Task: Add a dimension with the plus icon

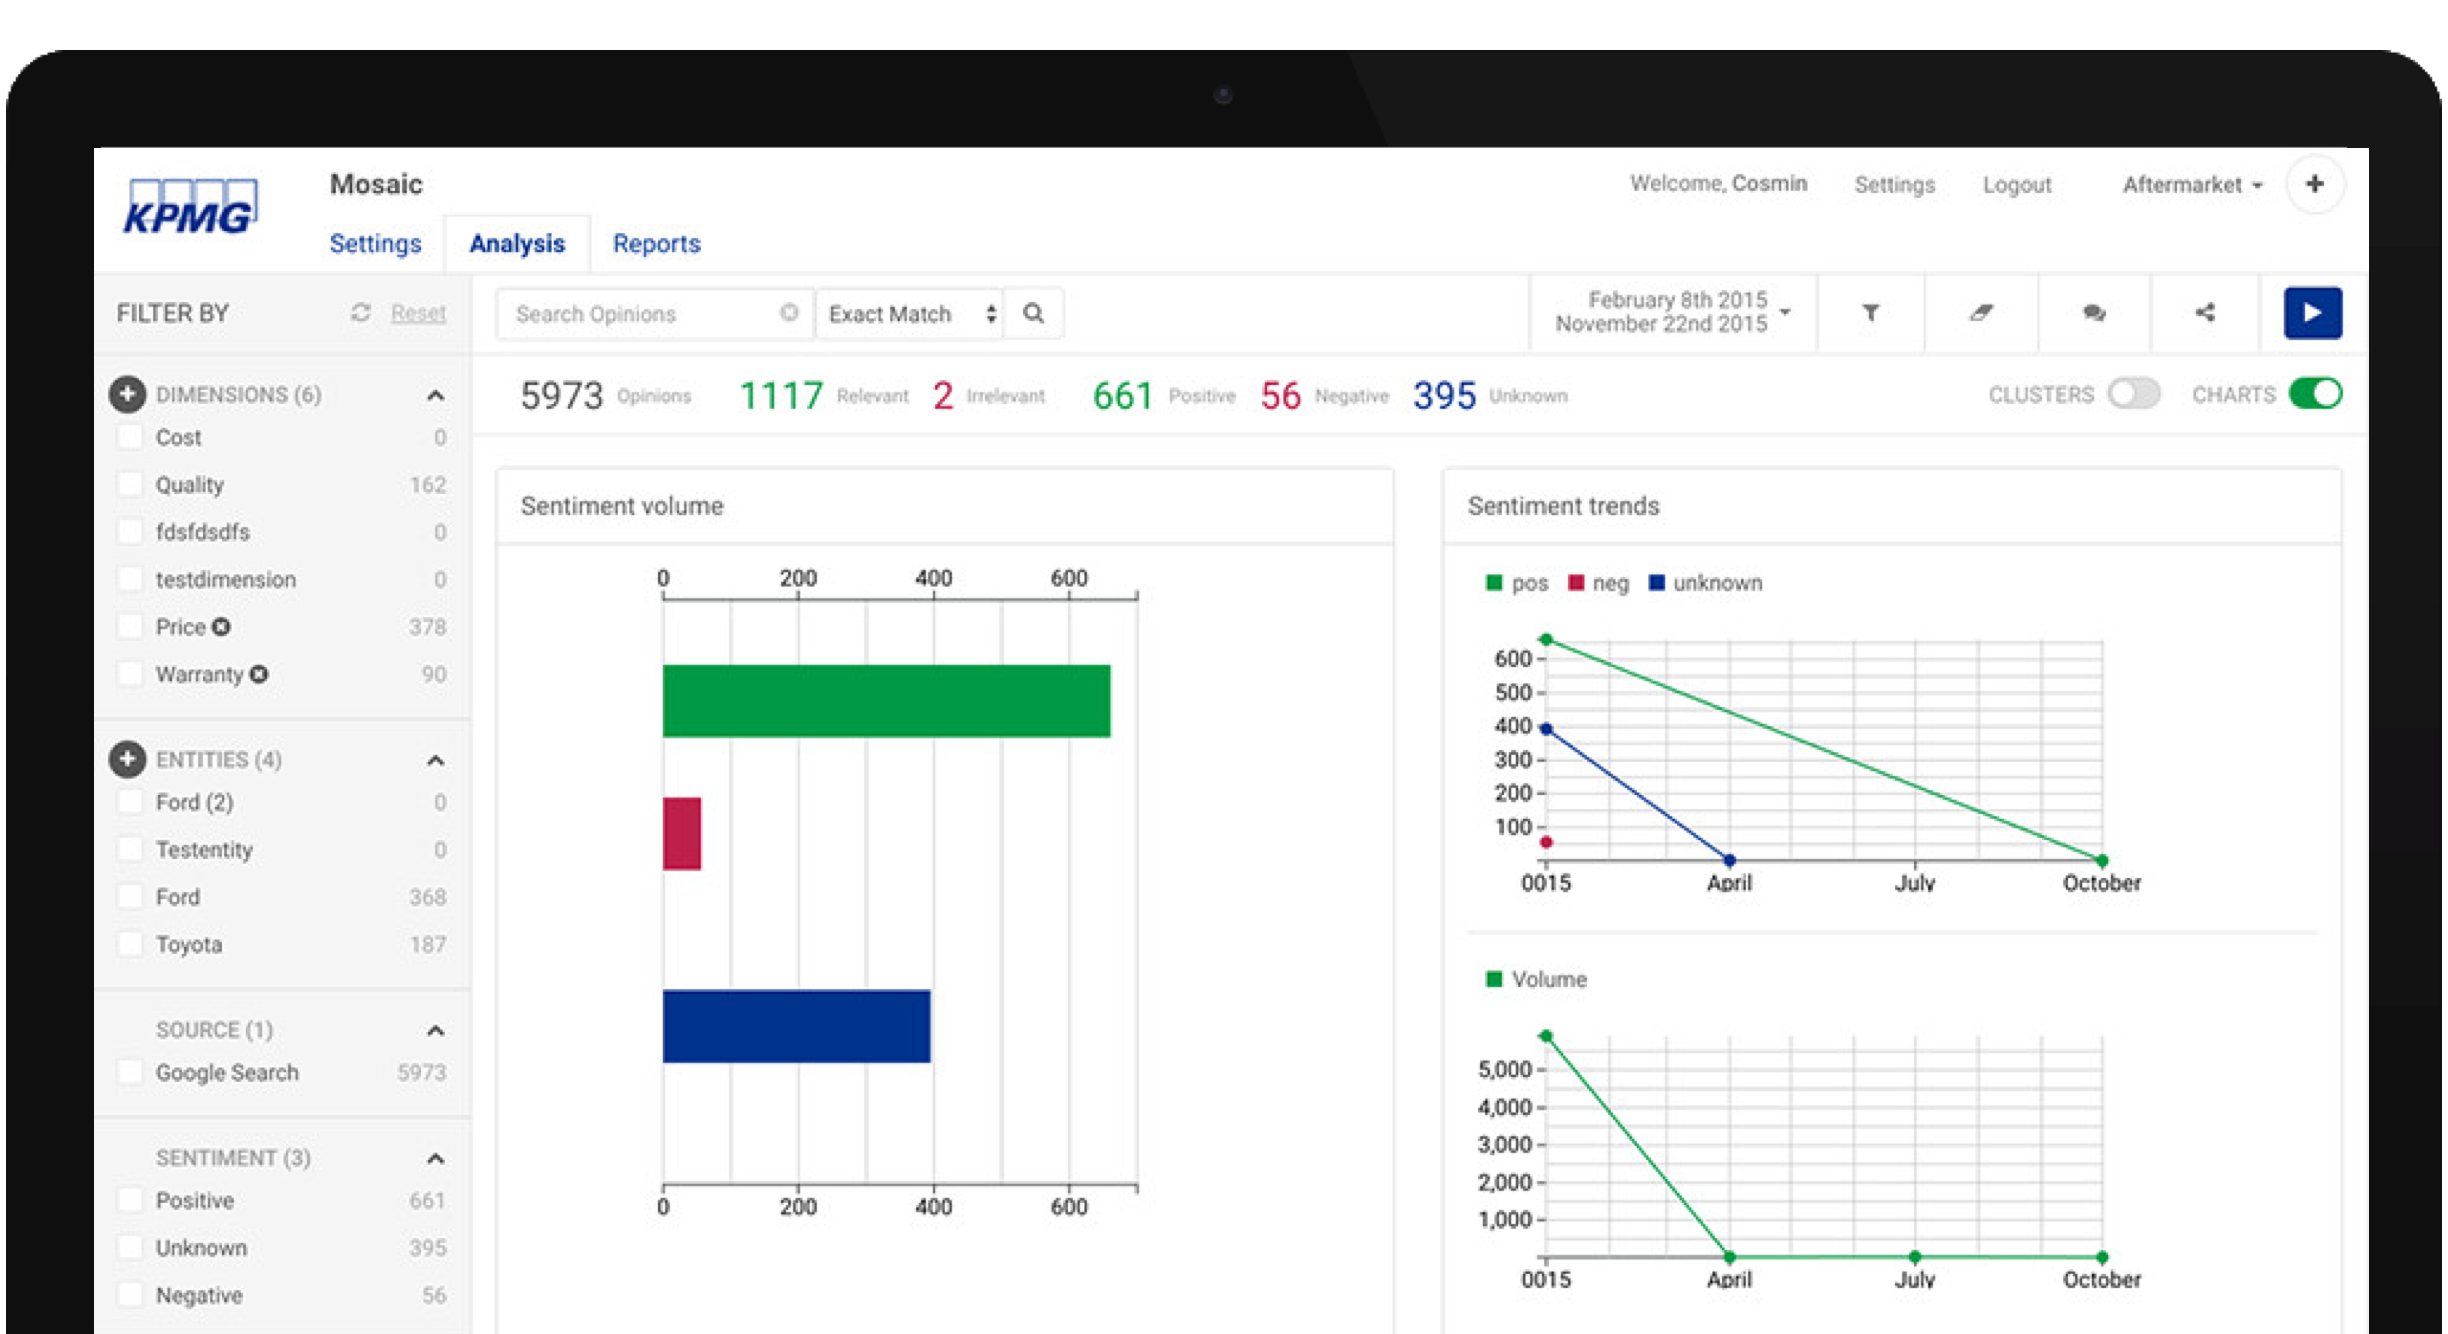Action: tap(127, 394)
